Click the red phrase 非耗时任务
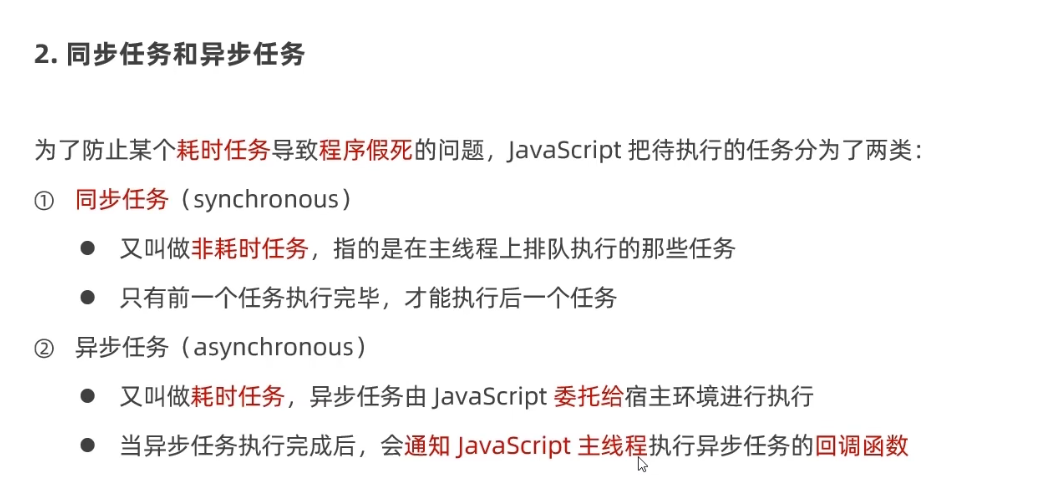Viewport: 1047px width, 484px height. 250,249
